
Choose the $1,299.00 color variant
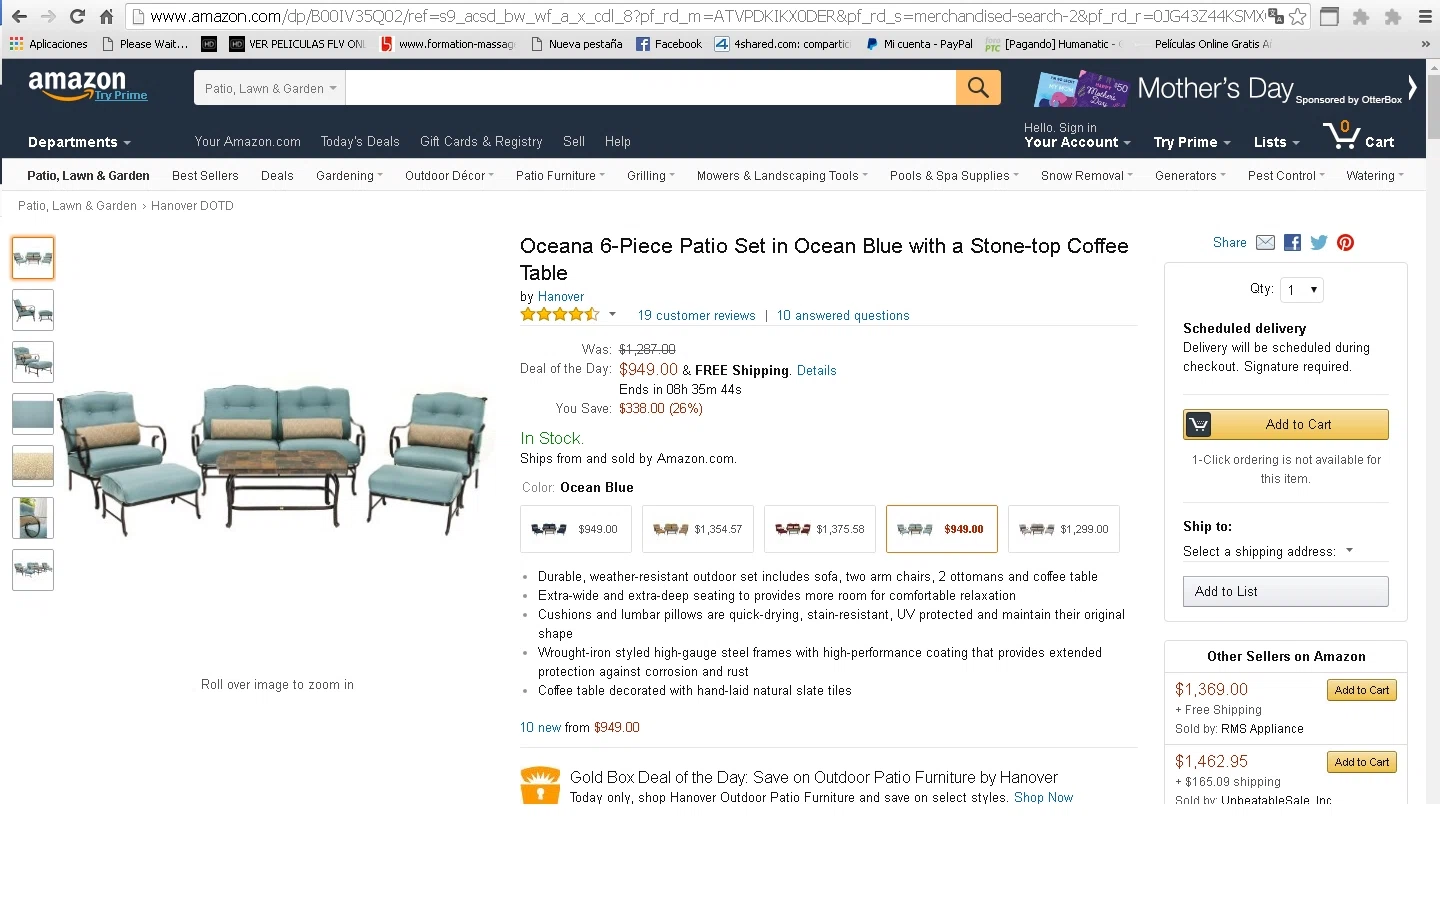1064,529
